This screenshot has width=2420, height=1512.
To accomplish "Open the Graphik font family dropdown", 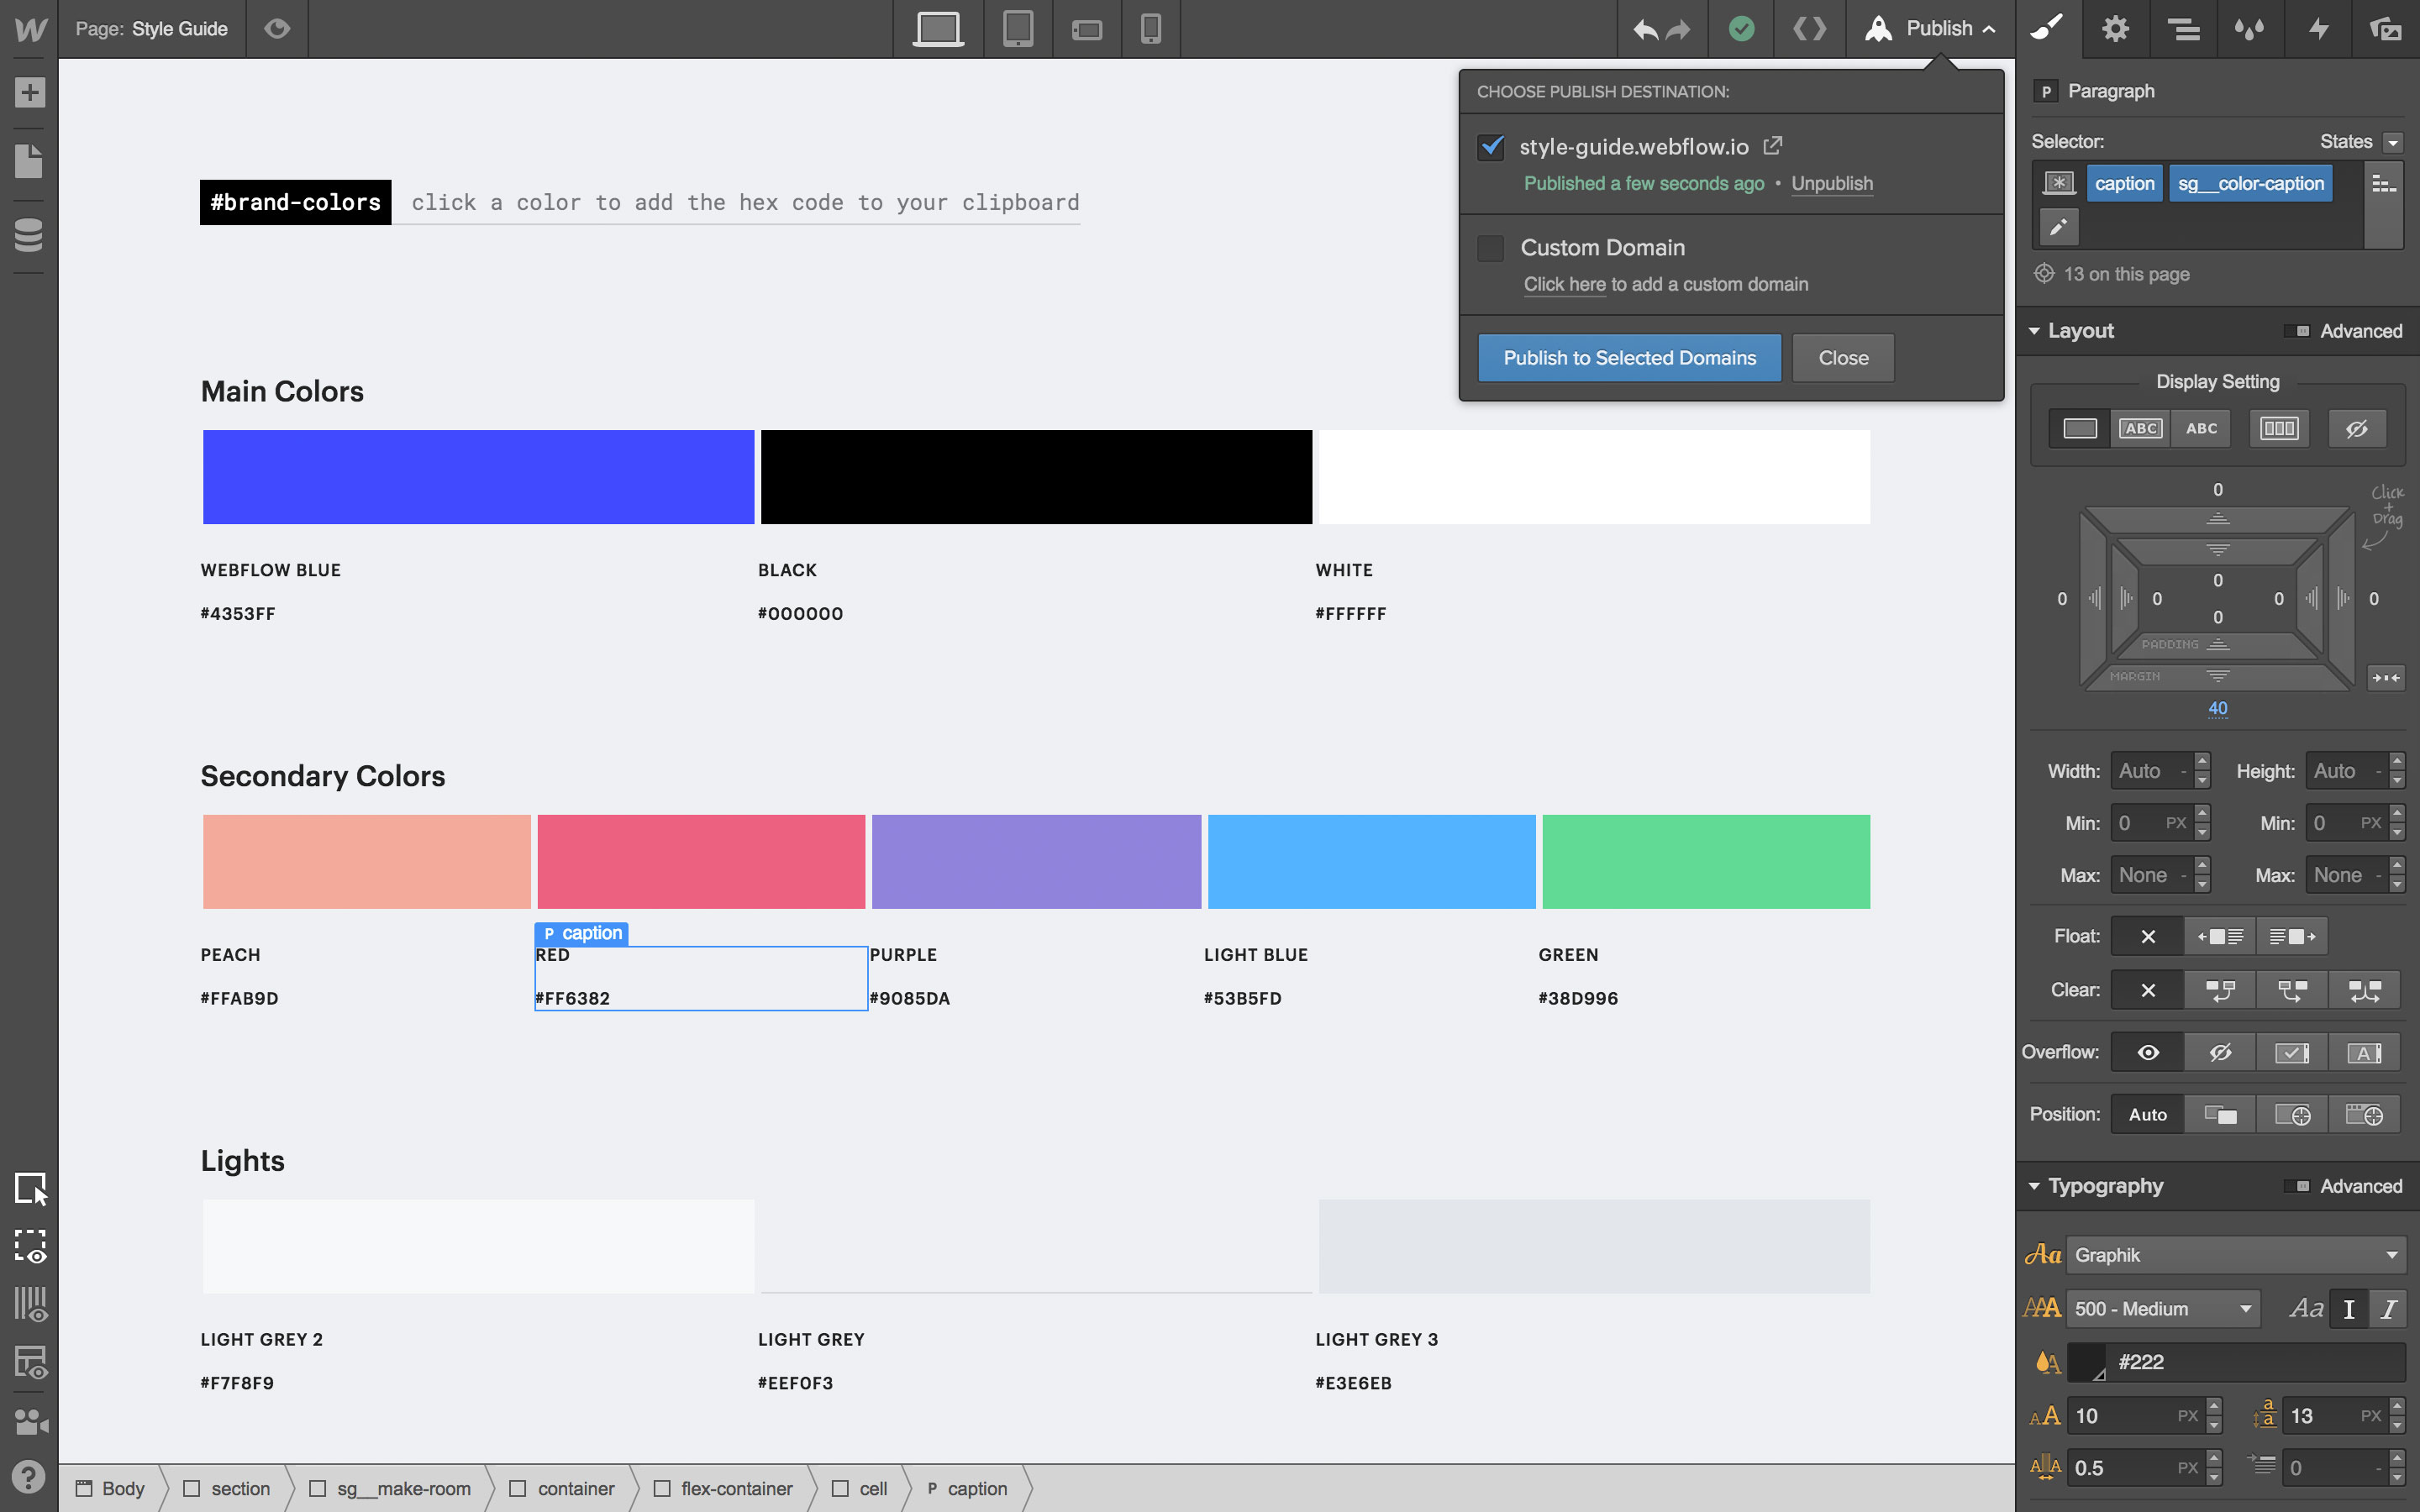I will pos(2235,1254).
